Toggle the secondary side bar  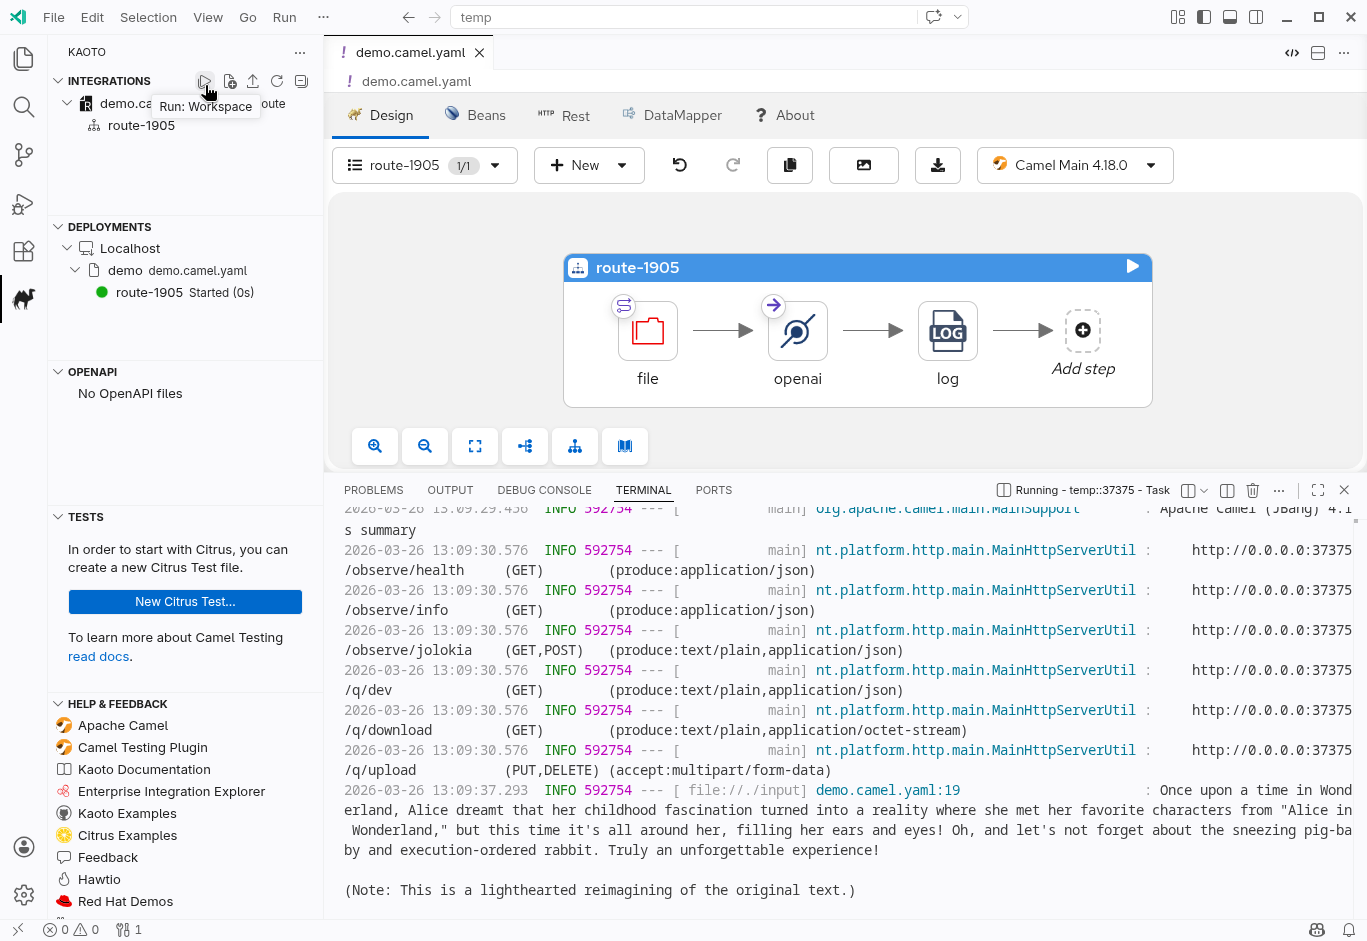tap(1256, 17)
